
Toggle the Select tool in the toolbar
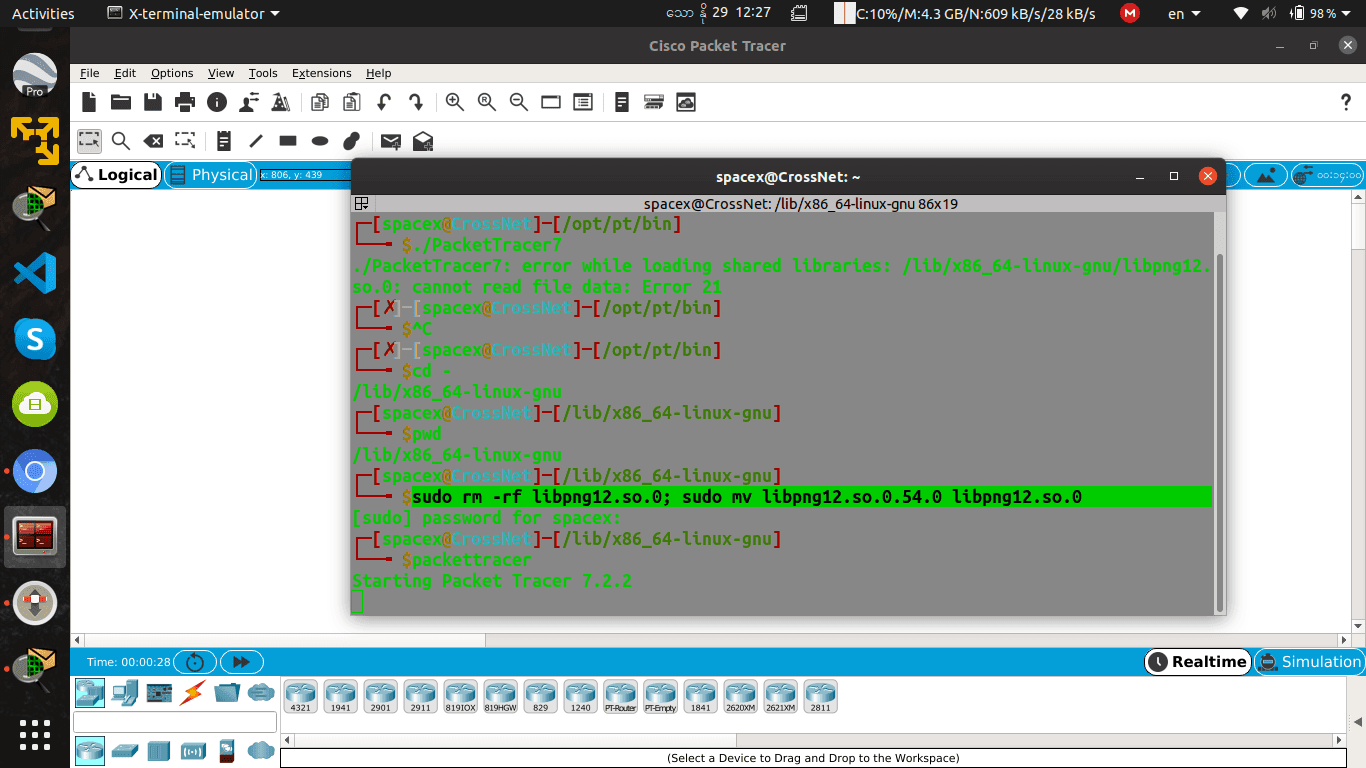(x=89, y=141)
